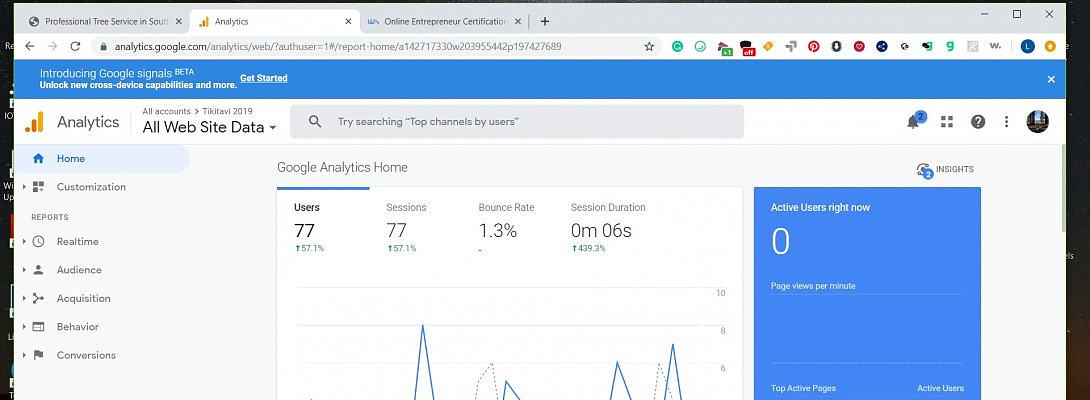Click the Get Started link
The image size is (1090, 400).
pyautogui.click(x=263, y=78)
